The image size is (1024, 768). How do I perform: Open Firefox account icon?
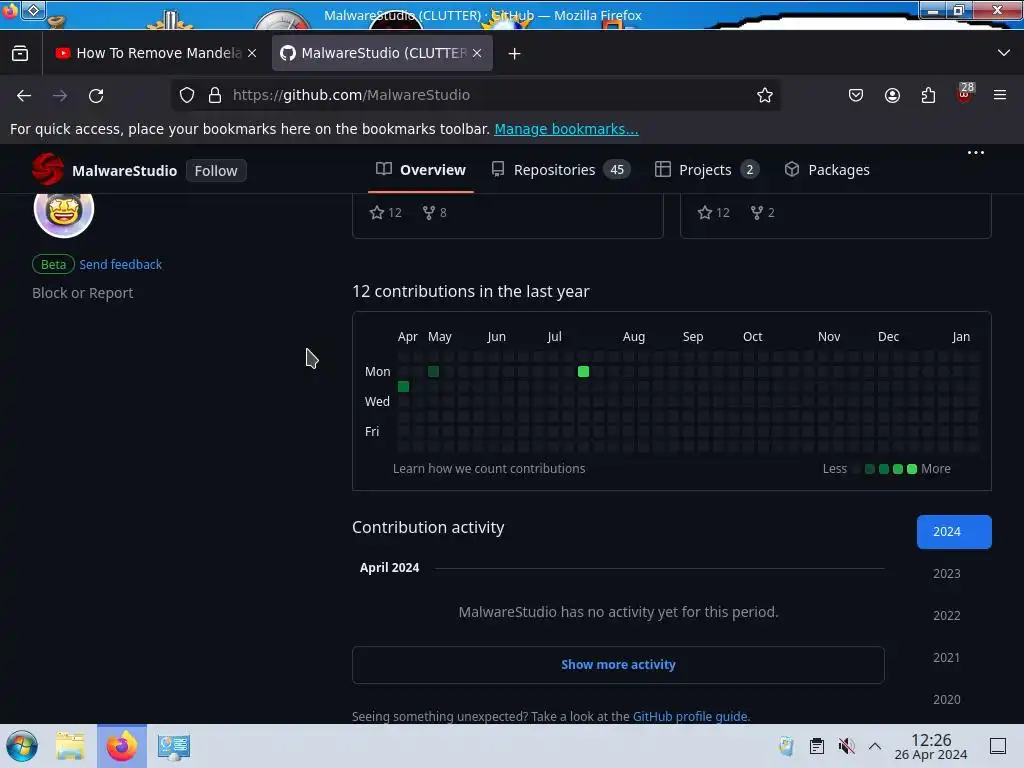point(892,95)
